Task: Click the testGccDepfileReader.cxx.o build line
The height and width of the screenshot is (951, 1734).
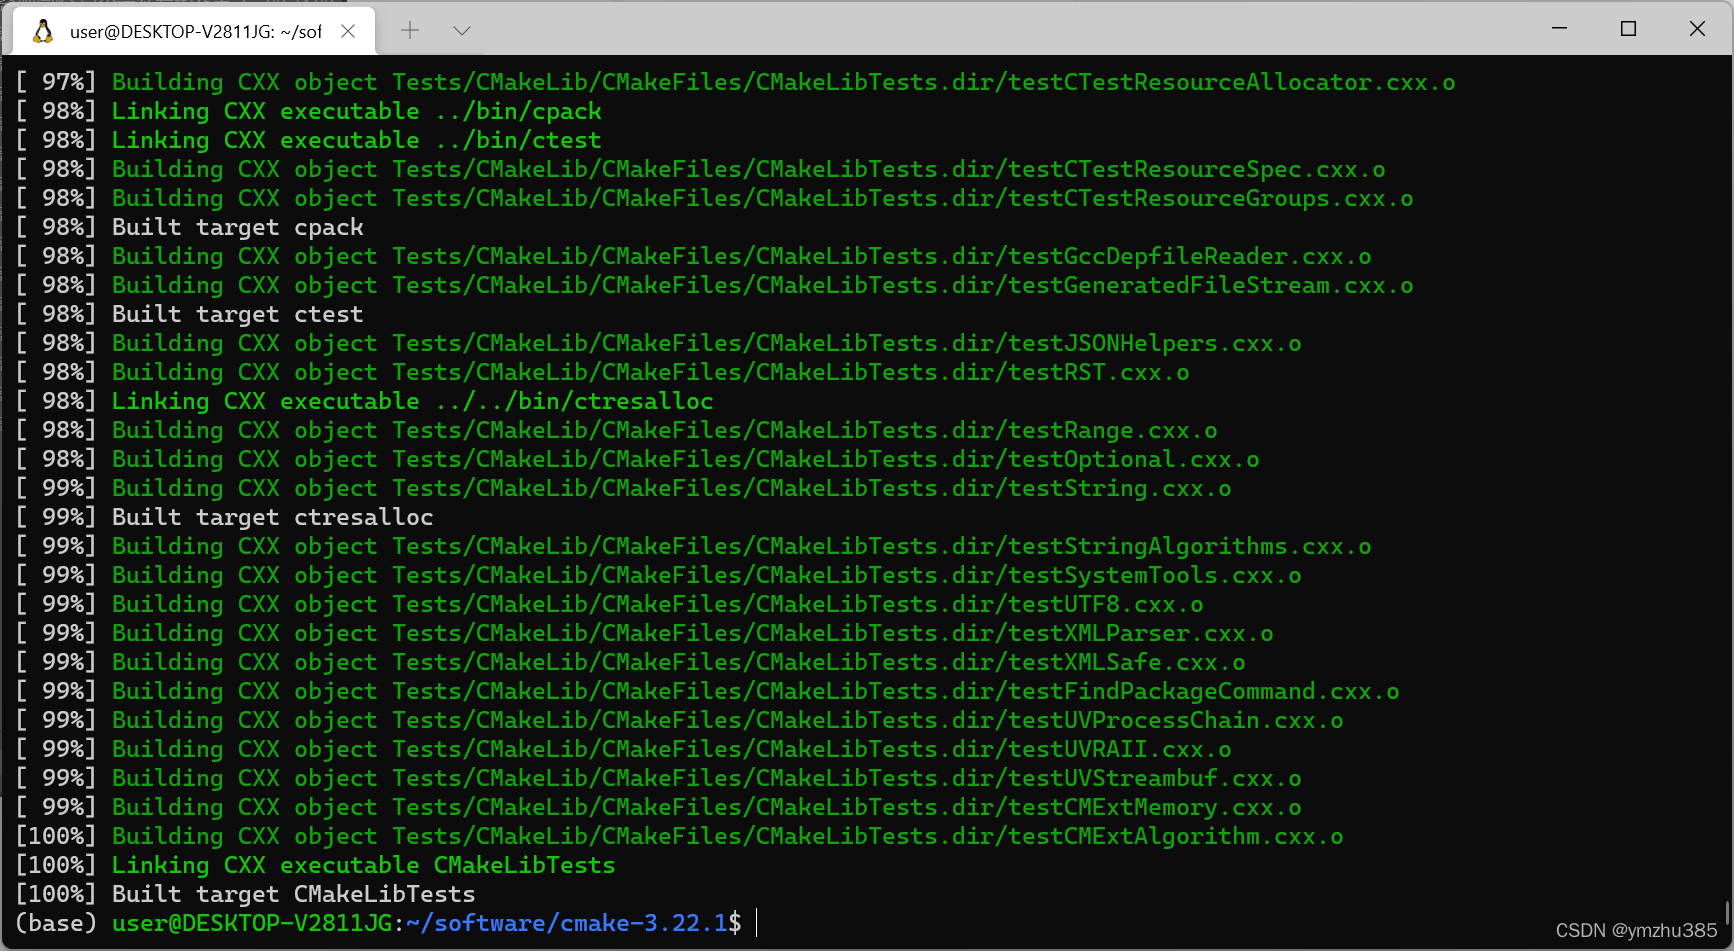Action: point(694,256)
